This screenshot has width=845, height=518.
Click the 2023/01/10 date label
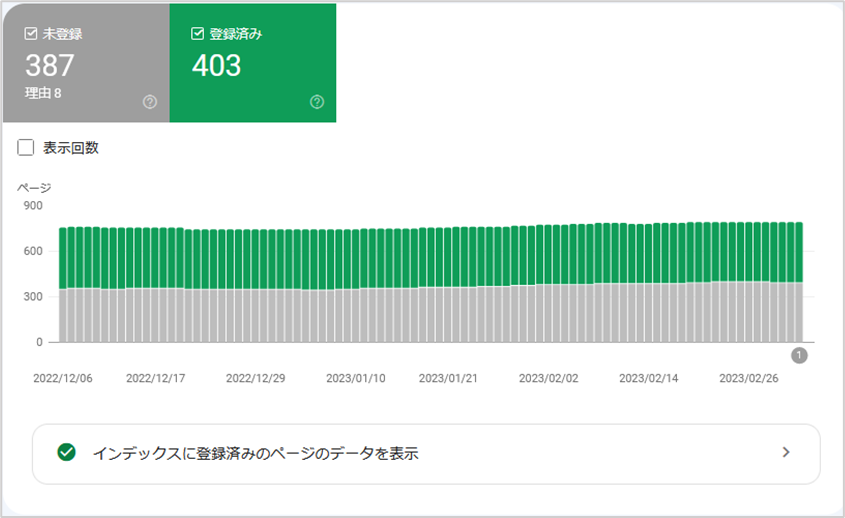click(x=356, y=378)
